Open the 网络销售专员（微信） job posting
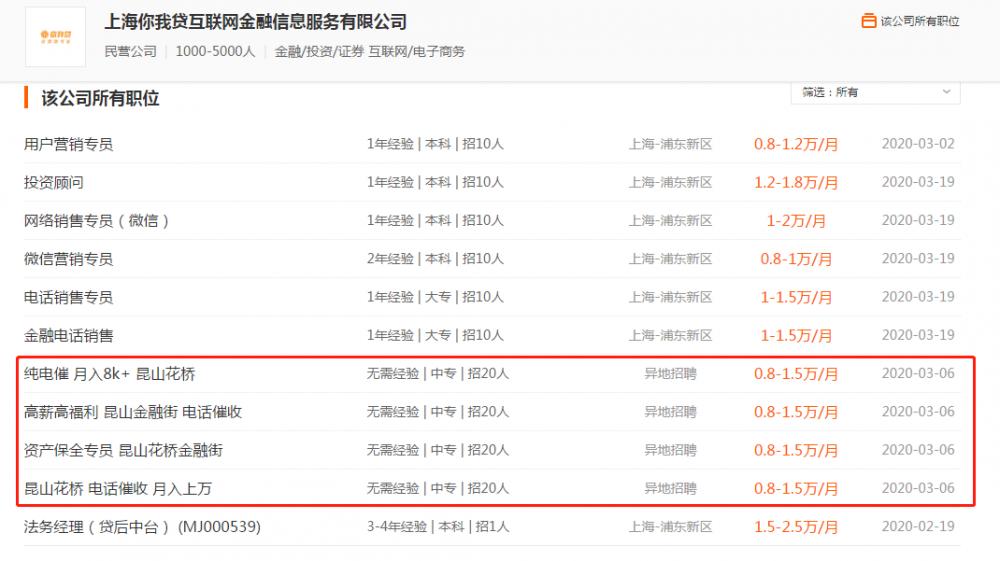The height and width of the screenshot is (561, 1000). coord(96,221)
